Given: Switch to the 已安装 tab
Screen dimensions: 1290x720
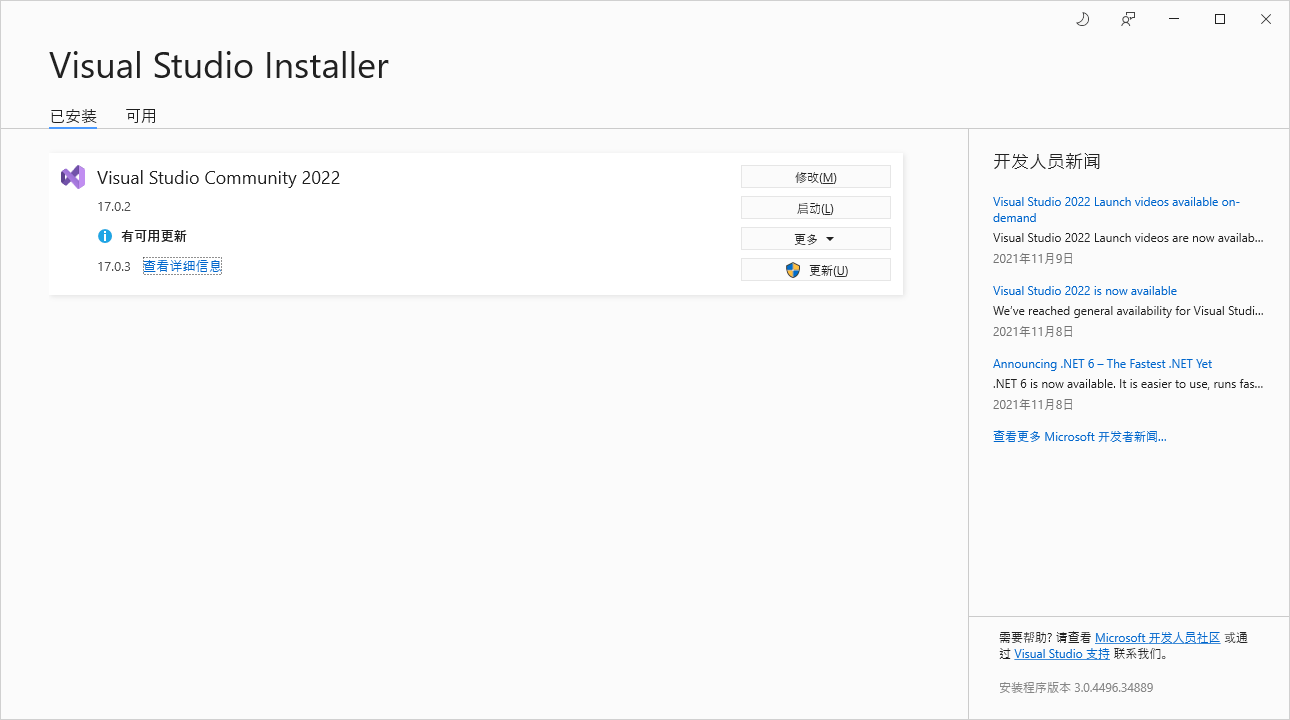Looking at the screenshot, I should click(x=73, y=116).
